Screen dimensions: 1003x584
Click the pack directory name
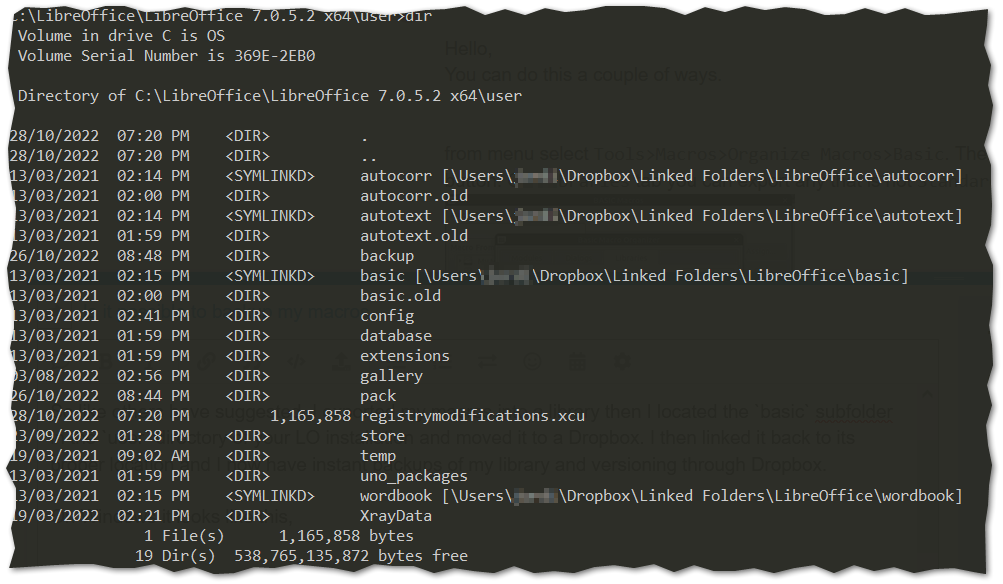click(x=378, y=396)
